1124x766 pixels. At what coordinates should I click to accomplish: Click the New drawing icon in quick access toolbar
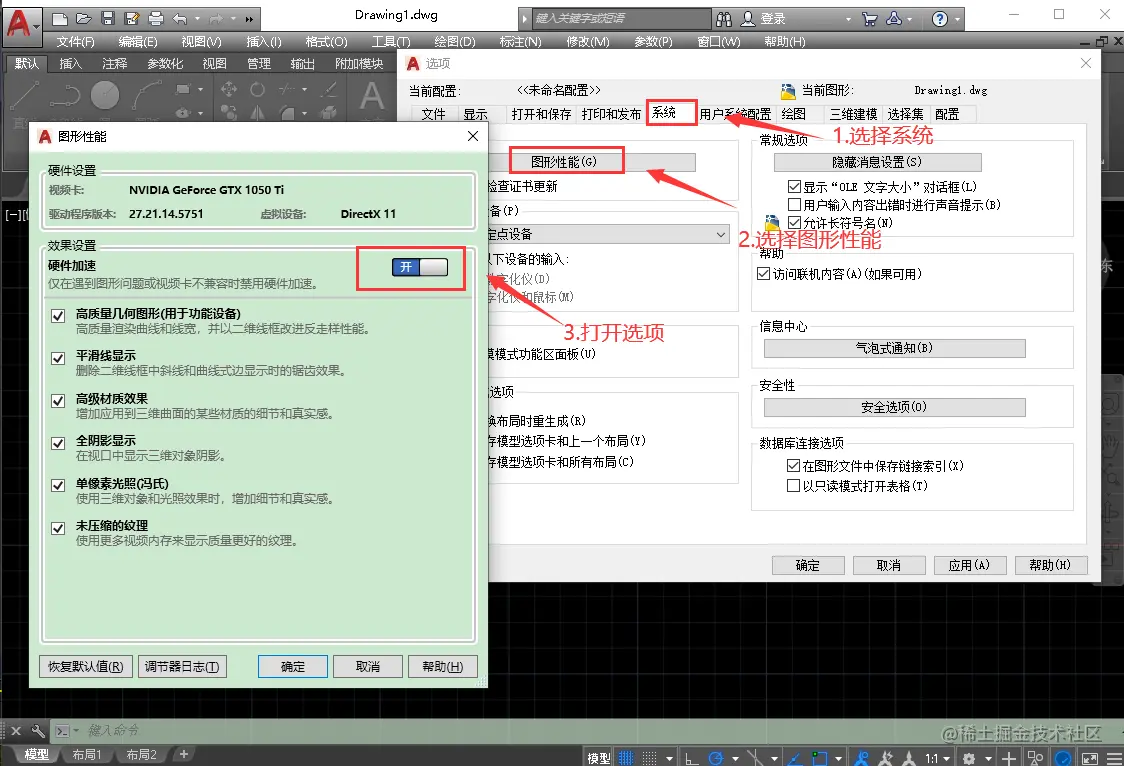tap(60, 19)
